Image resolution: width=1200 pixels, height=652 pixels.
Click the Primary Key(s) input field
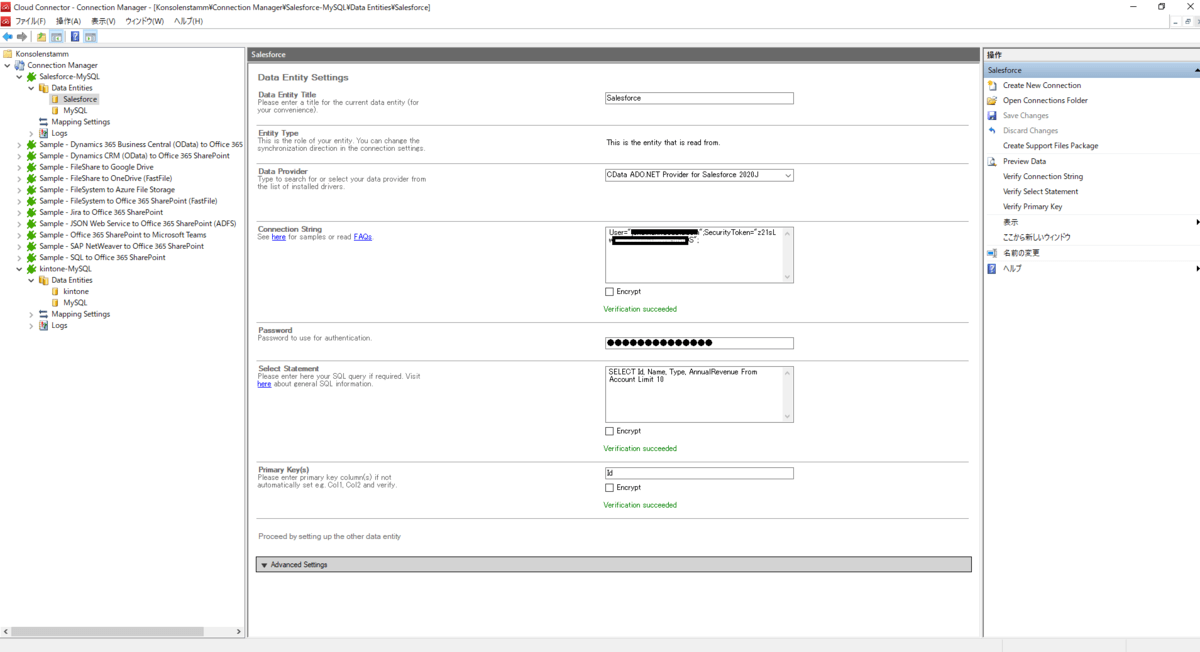point(699,473)
